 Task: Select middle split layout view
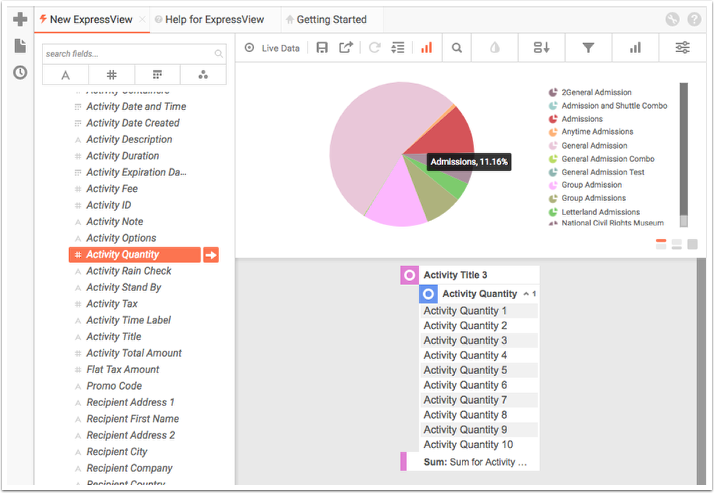pyautogui.click(x=677, y=244)
